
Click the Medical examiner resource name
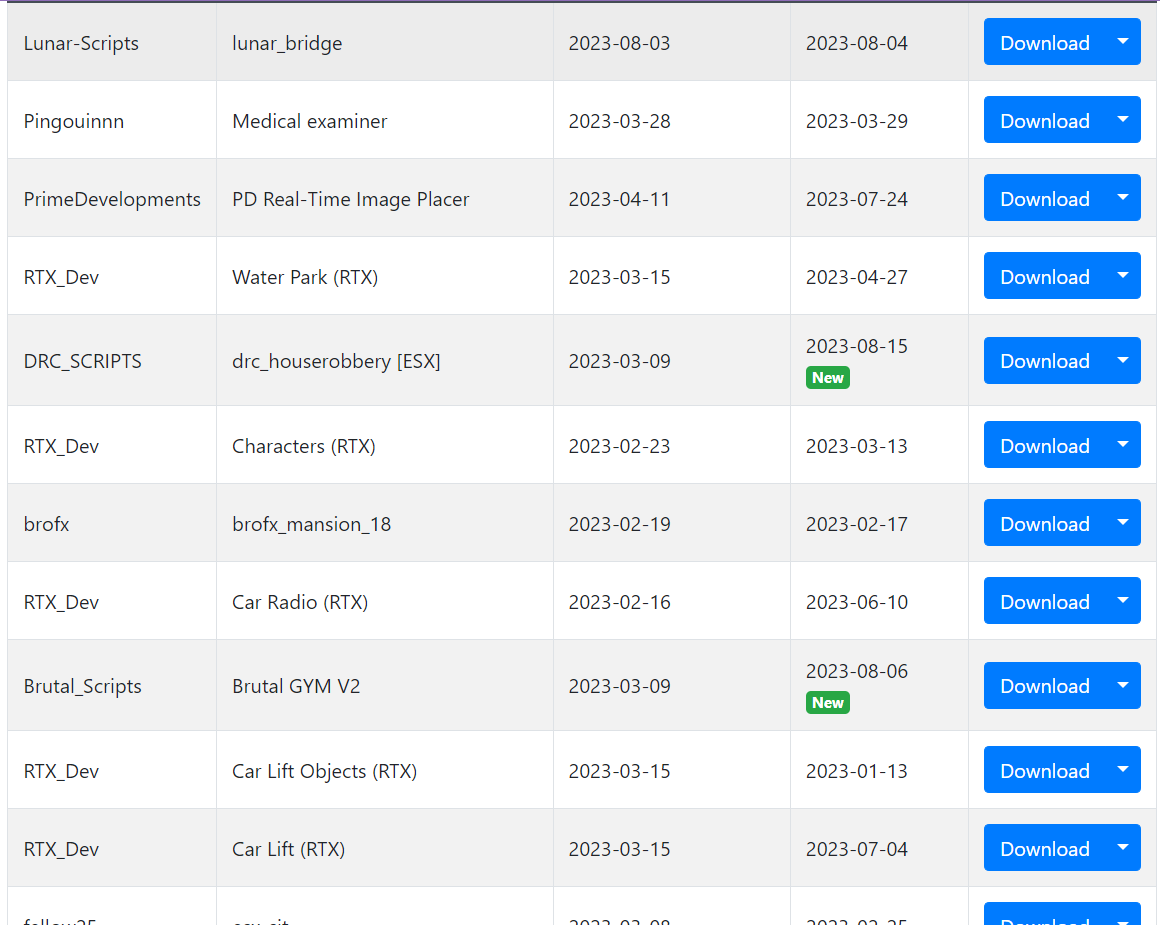[x=309, y=121]
